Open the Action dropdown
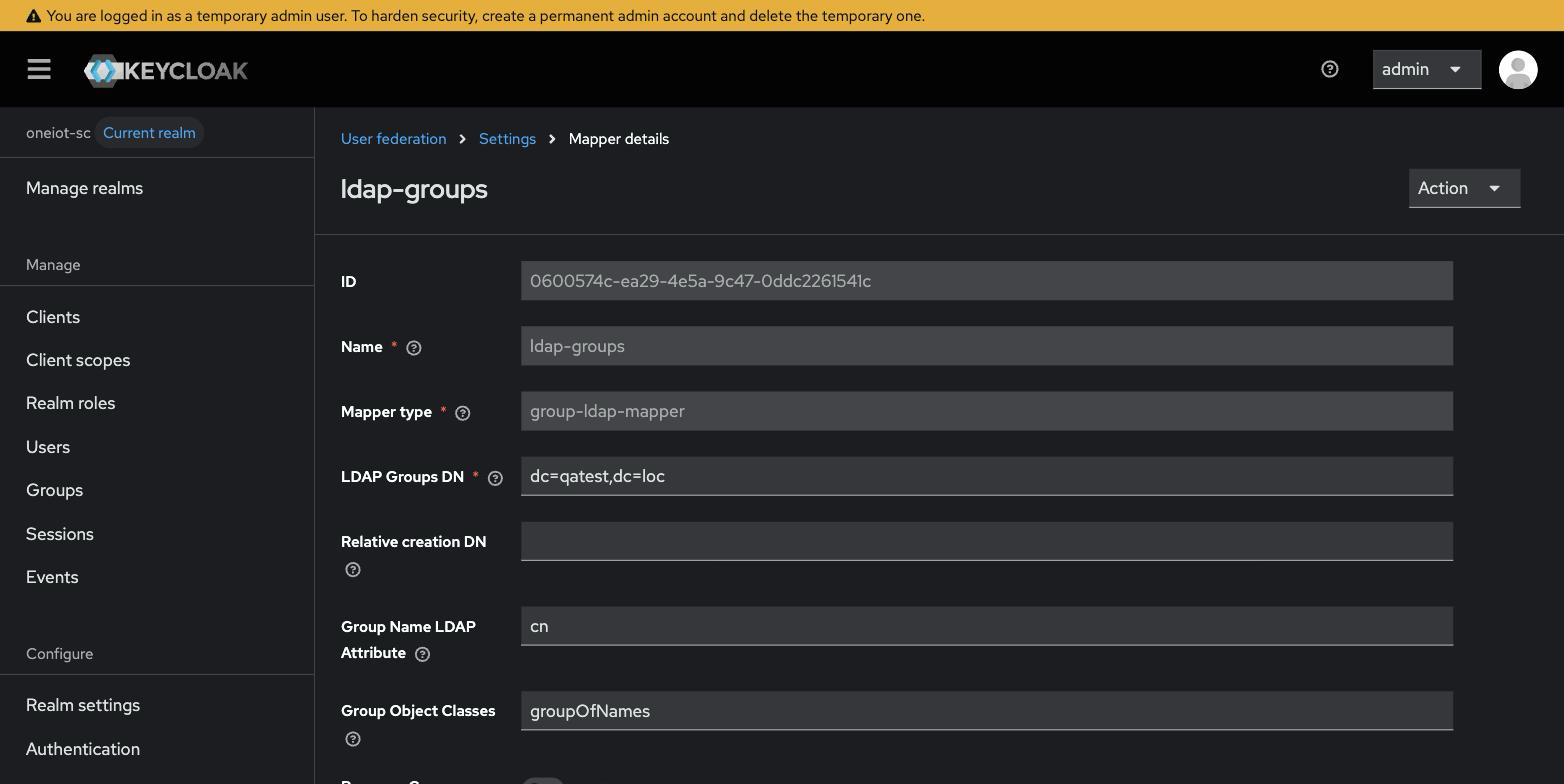This screenshot has width=1564, height=784. (1464, 188)
